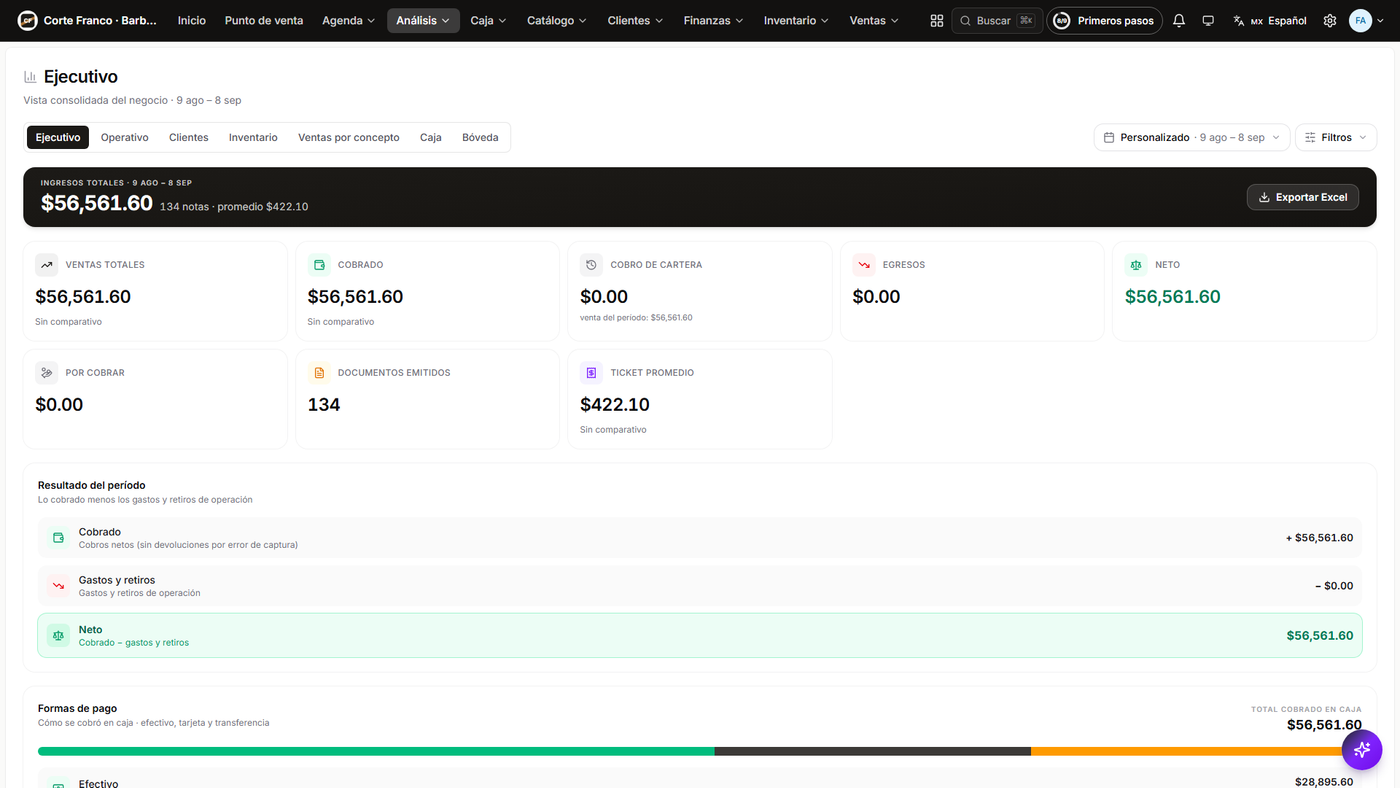Click the Corte Franco logo icon
1400x788 pixels.
(x=28, y=21)
